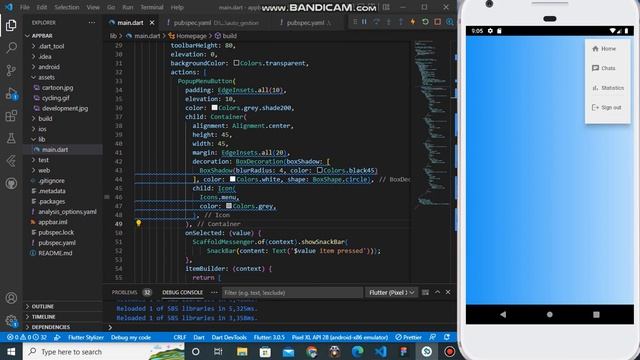
Task: Click CRLF line ending in status bar
Action: point(180,338)
